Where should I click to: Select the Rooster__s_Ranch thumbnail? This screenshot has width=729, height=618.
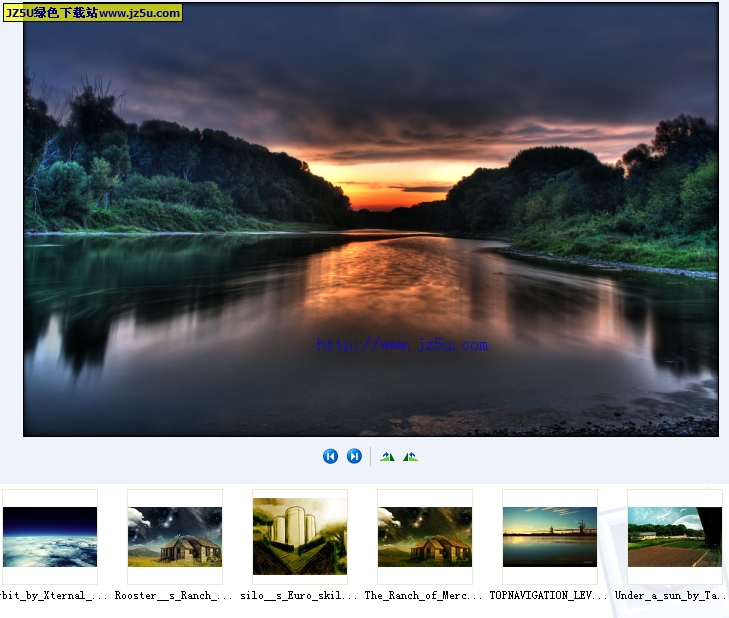click(175, 537)
